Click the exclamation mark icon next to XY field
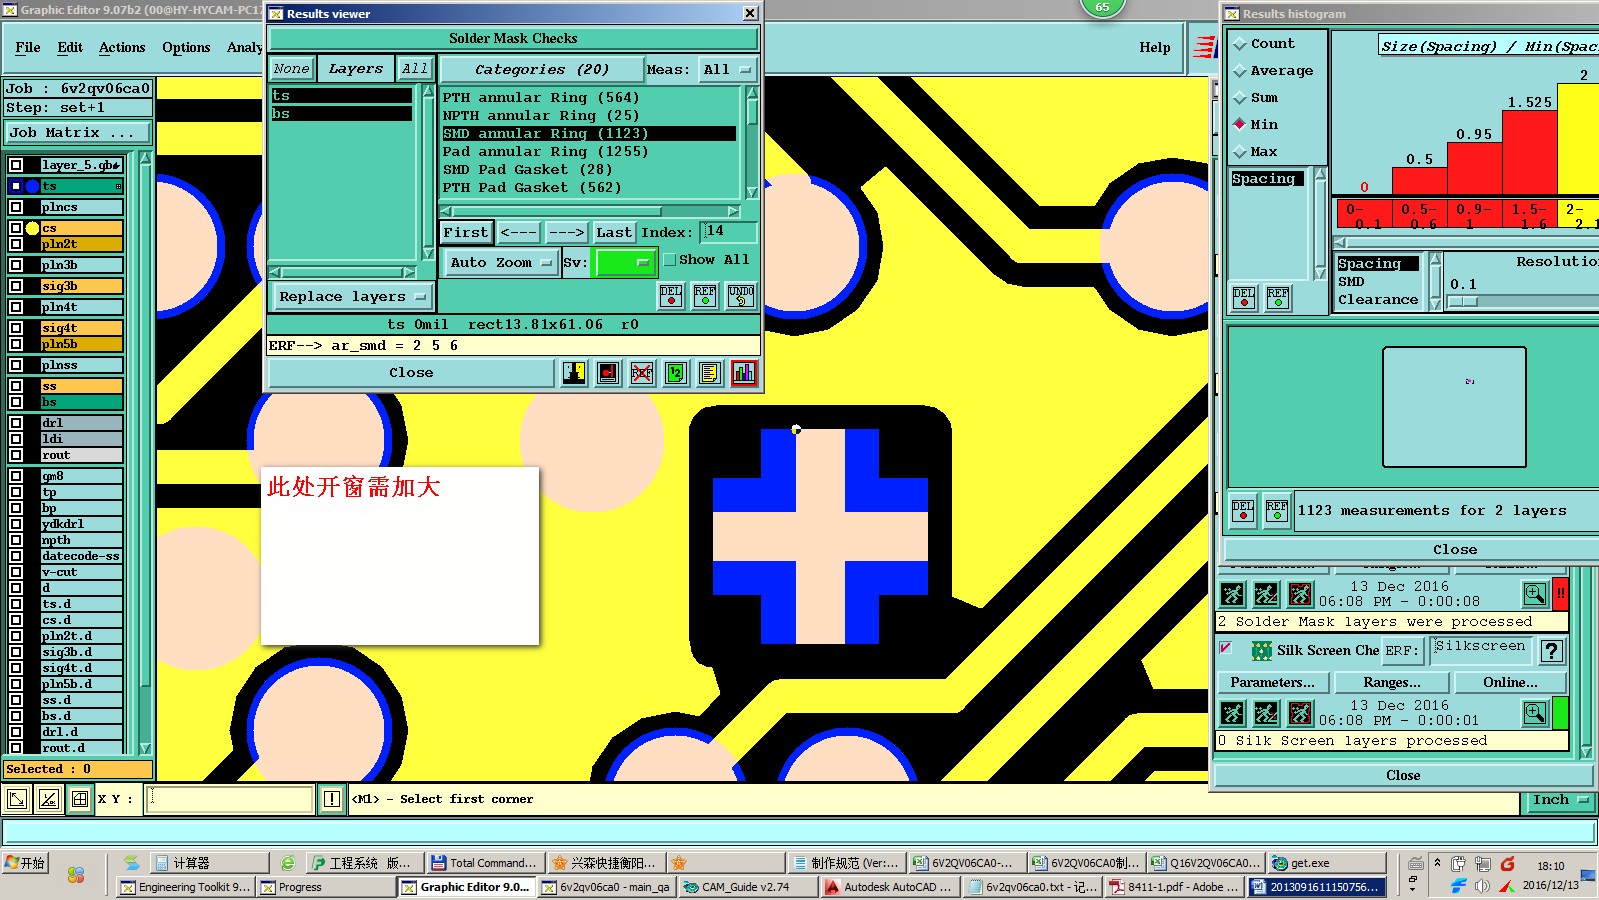1599x900 pixels. [332, 799]
